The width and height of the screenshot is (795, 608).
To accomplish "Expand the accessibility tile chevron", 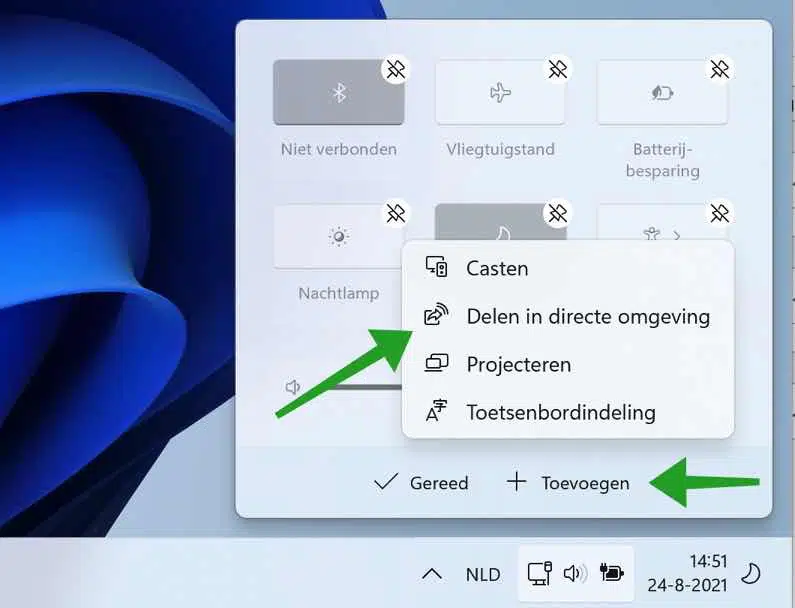I will (x=677, y=235).
